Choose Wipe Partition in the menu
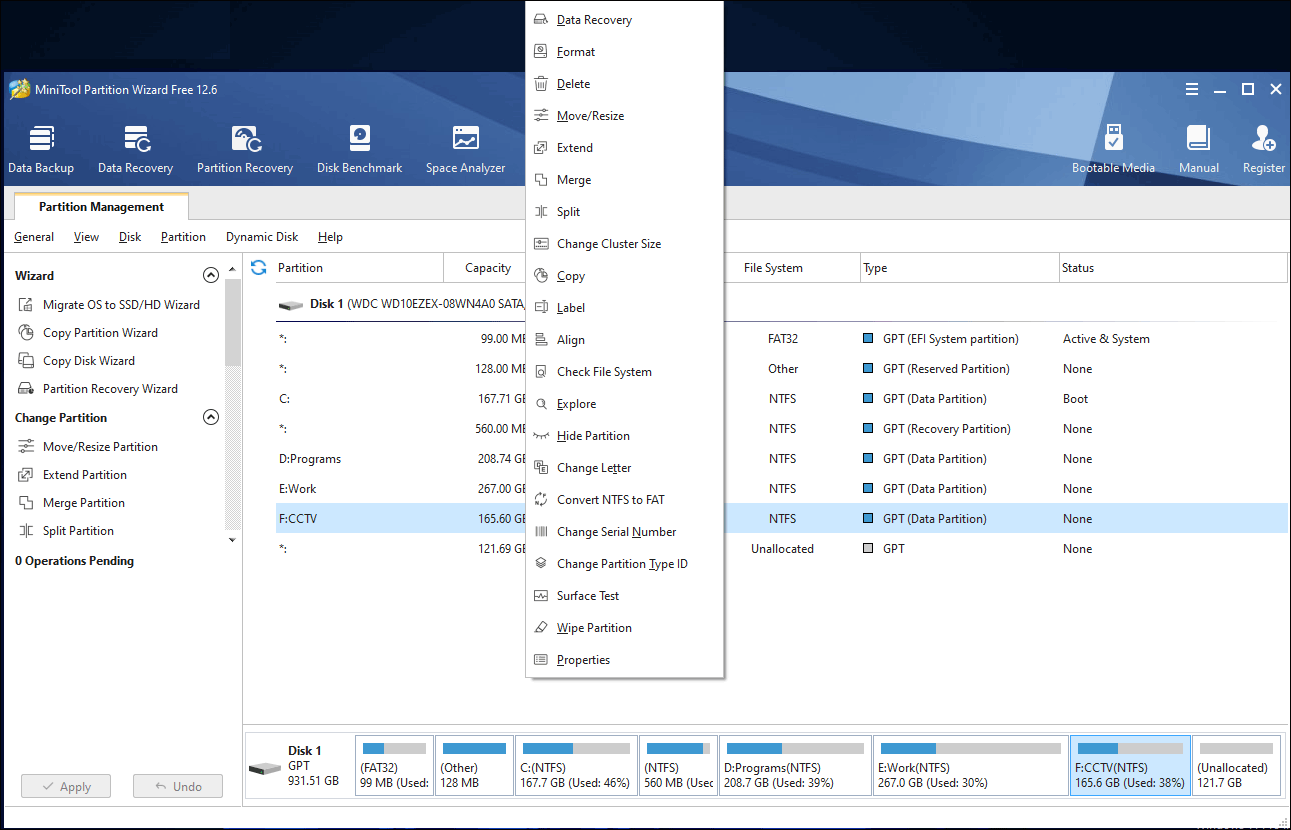The width and height of the screenshot is (1291, 830). pos(625,628)
